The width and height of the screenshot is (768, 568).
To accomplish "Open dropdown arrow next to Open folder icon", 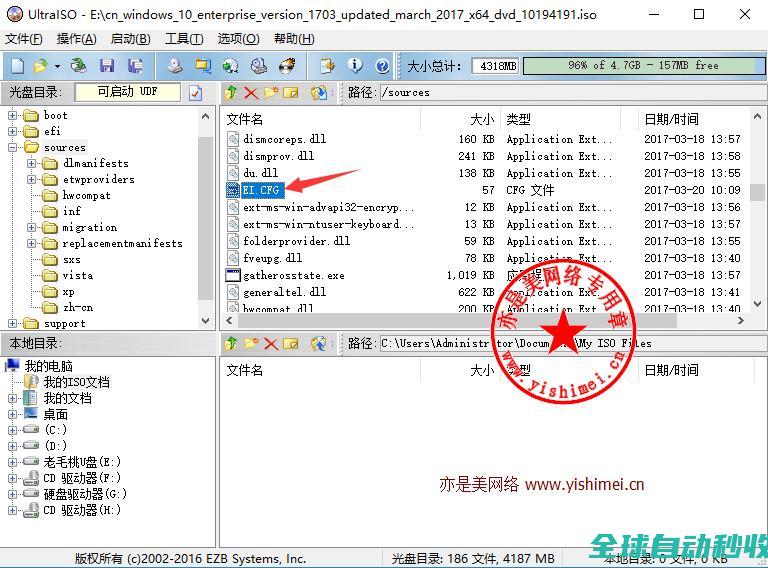I will [57, 66].
